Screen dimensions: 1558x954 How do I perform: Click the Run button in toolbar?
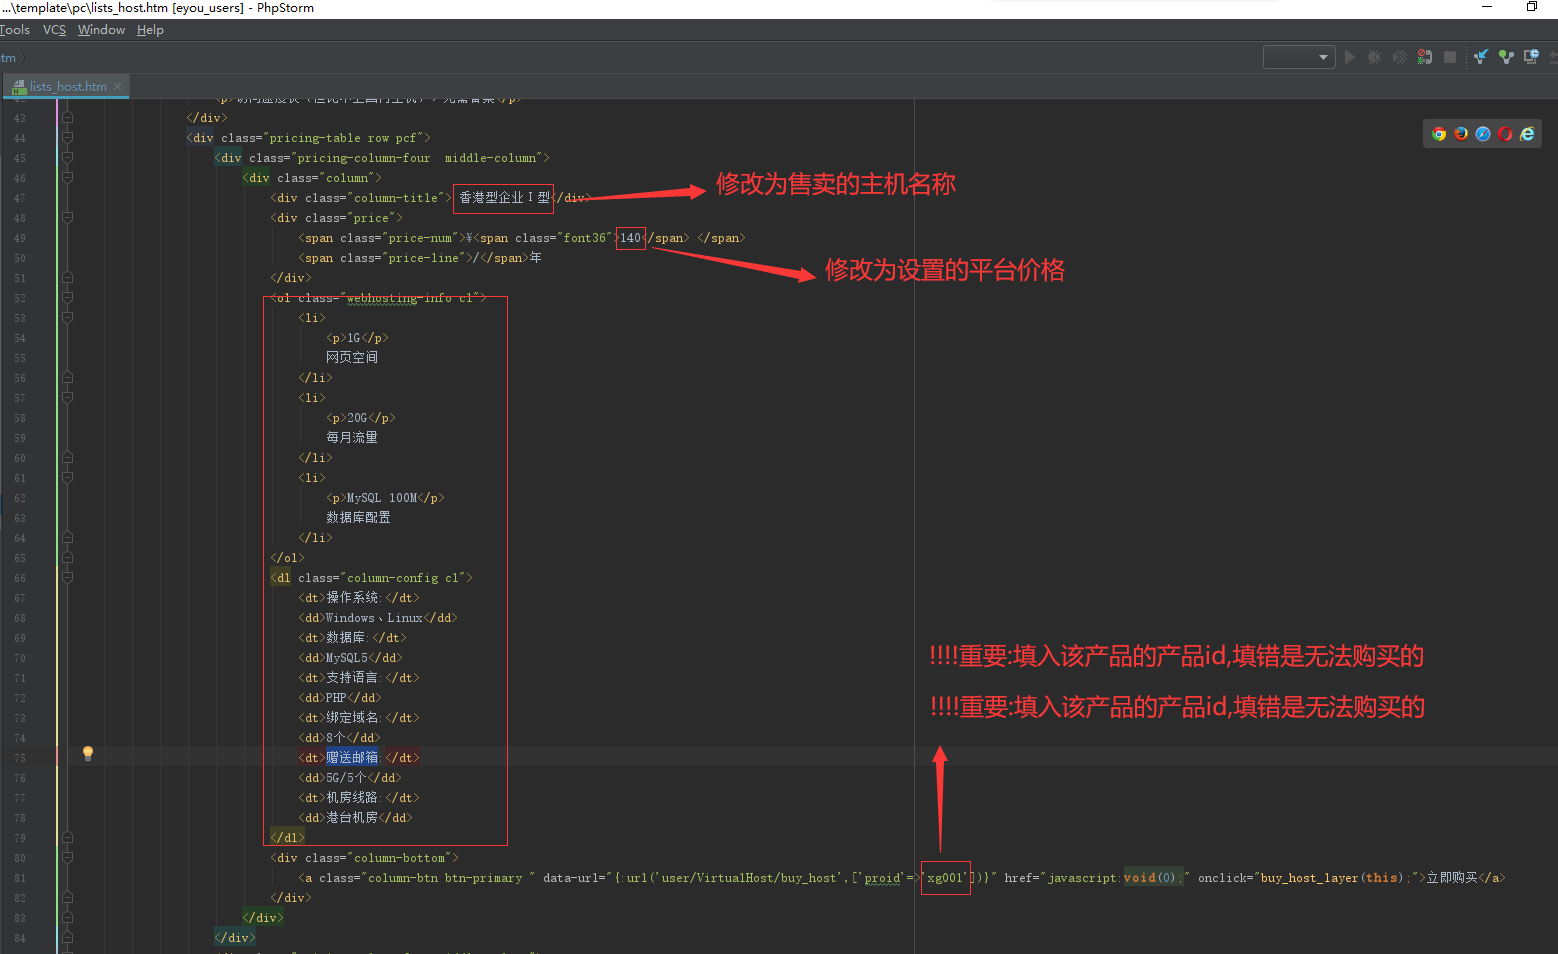coord(1350,57)
